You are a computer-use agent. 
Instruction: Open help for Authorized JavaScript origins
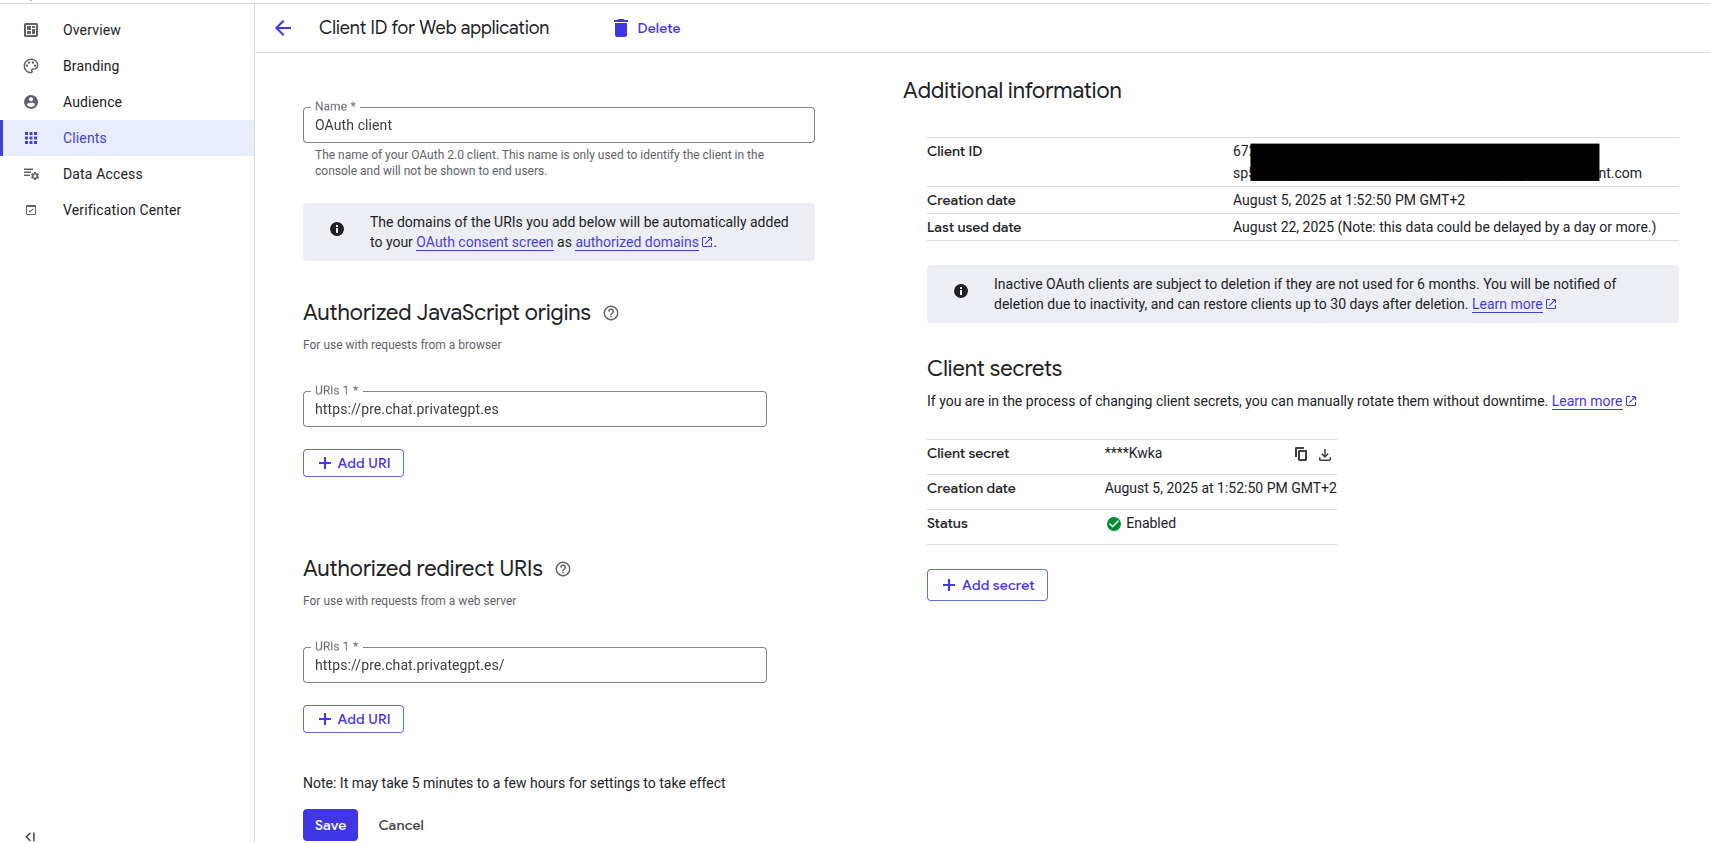(611, 313)
